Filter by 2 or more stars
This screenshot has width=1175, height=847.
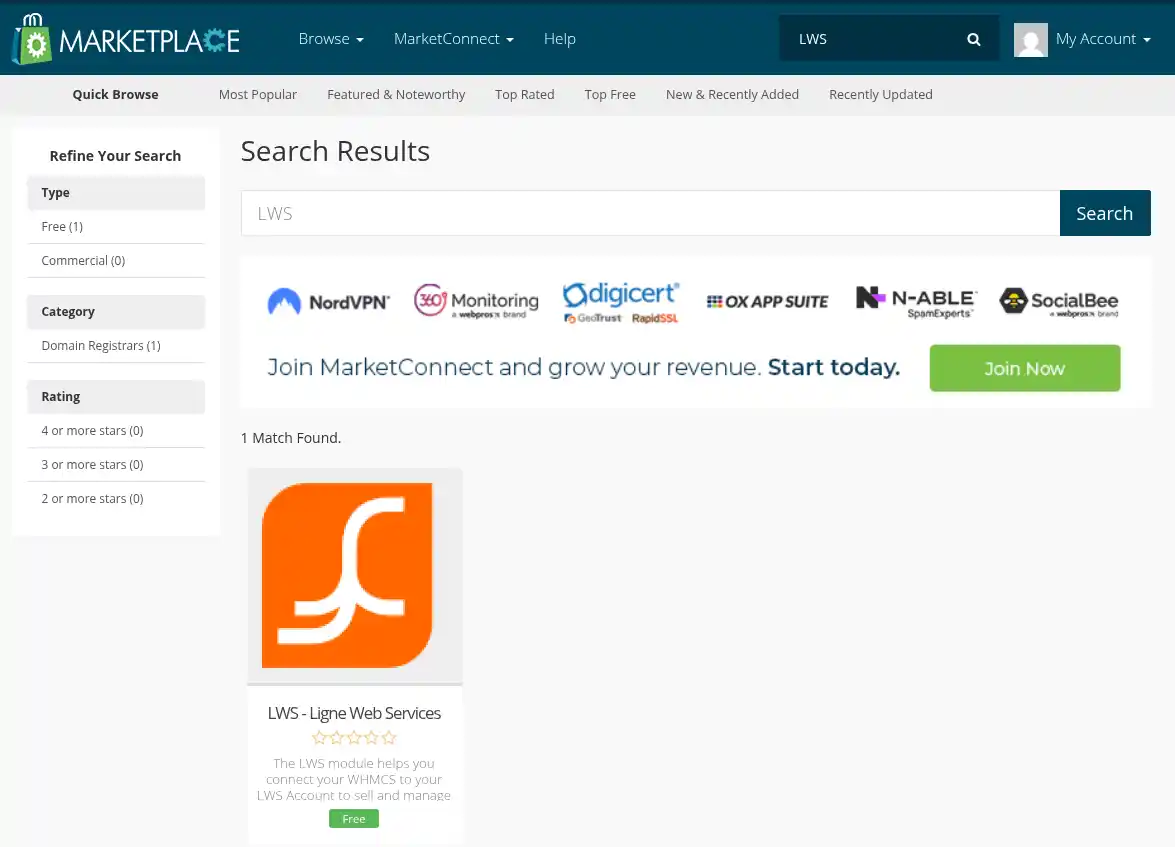point(116,498)
